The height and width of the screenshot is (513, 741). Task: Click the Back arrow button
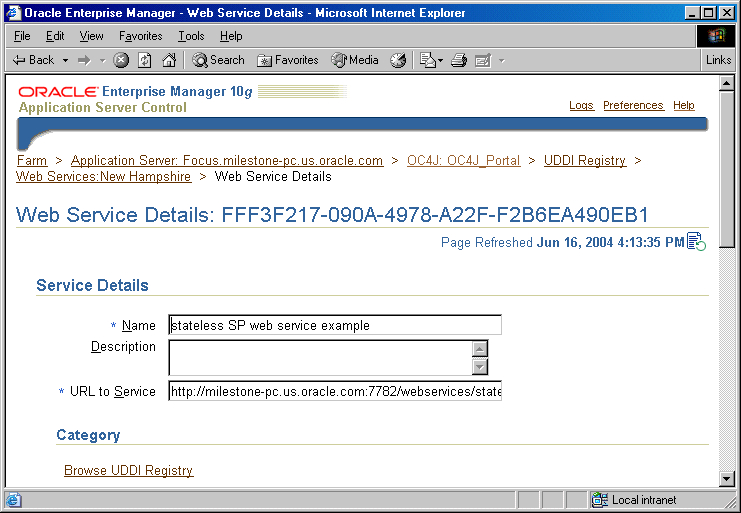[33, 60]
